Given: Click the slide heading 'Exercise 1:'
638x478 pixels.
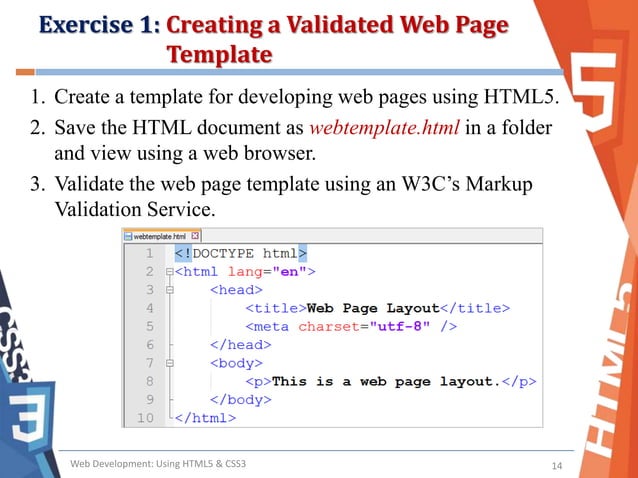Looking at the screenshot, I should click(100, 24).
